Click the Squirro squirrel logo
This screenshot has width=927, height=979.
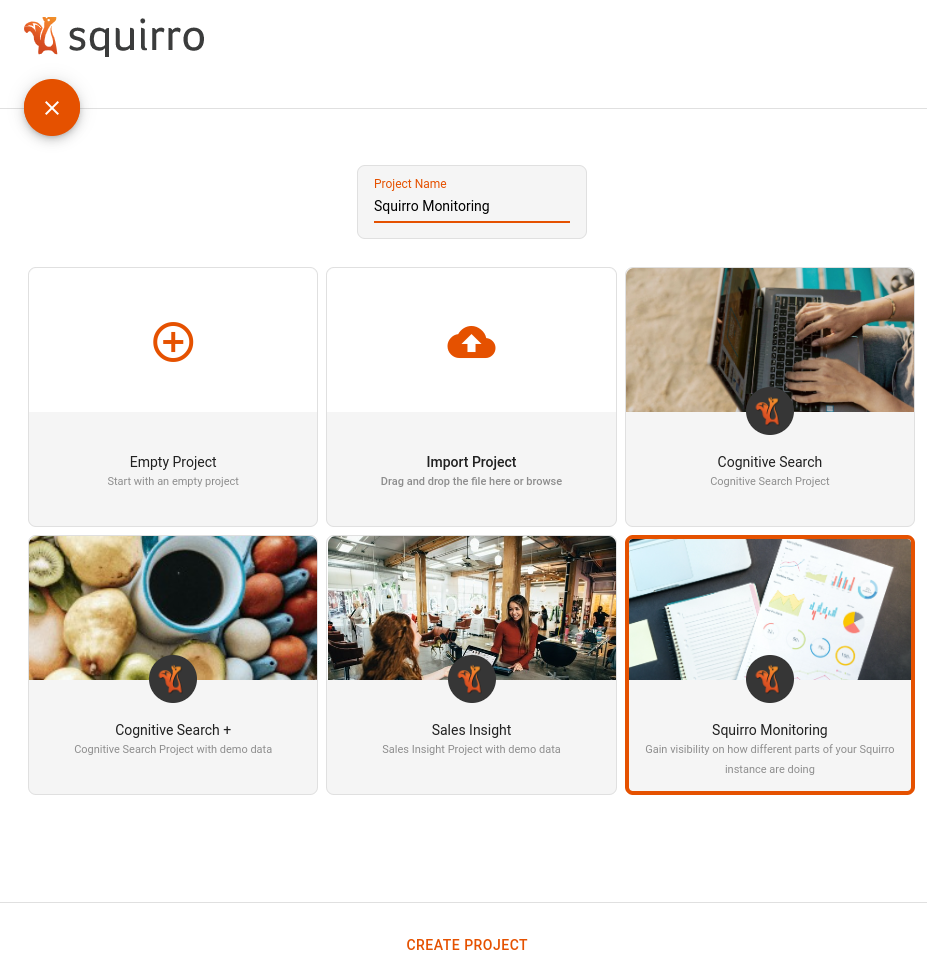point(41,36)
